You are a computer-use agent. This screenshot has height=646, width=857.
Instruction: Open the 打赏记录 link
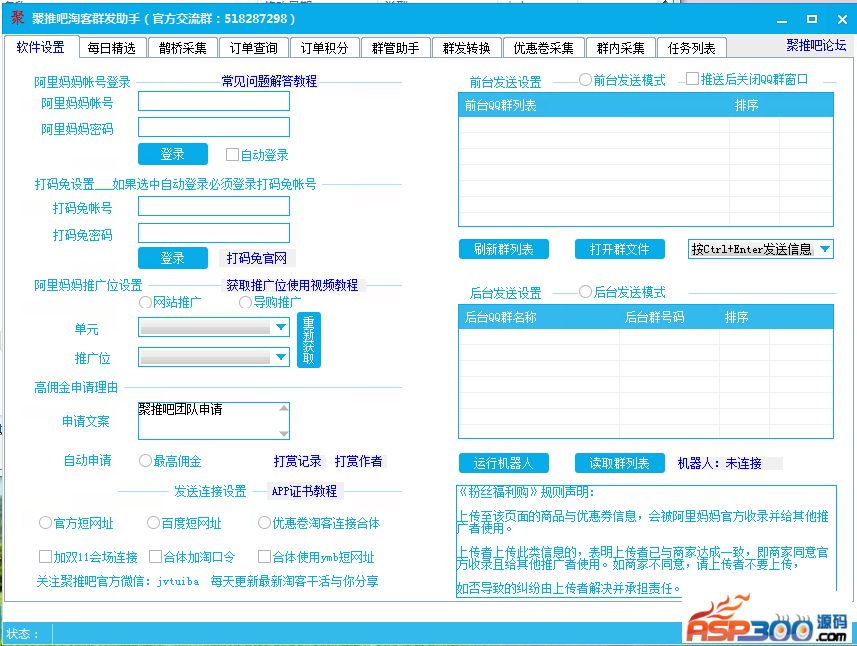tap(297, 461)
